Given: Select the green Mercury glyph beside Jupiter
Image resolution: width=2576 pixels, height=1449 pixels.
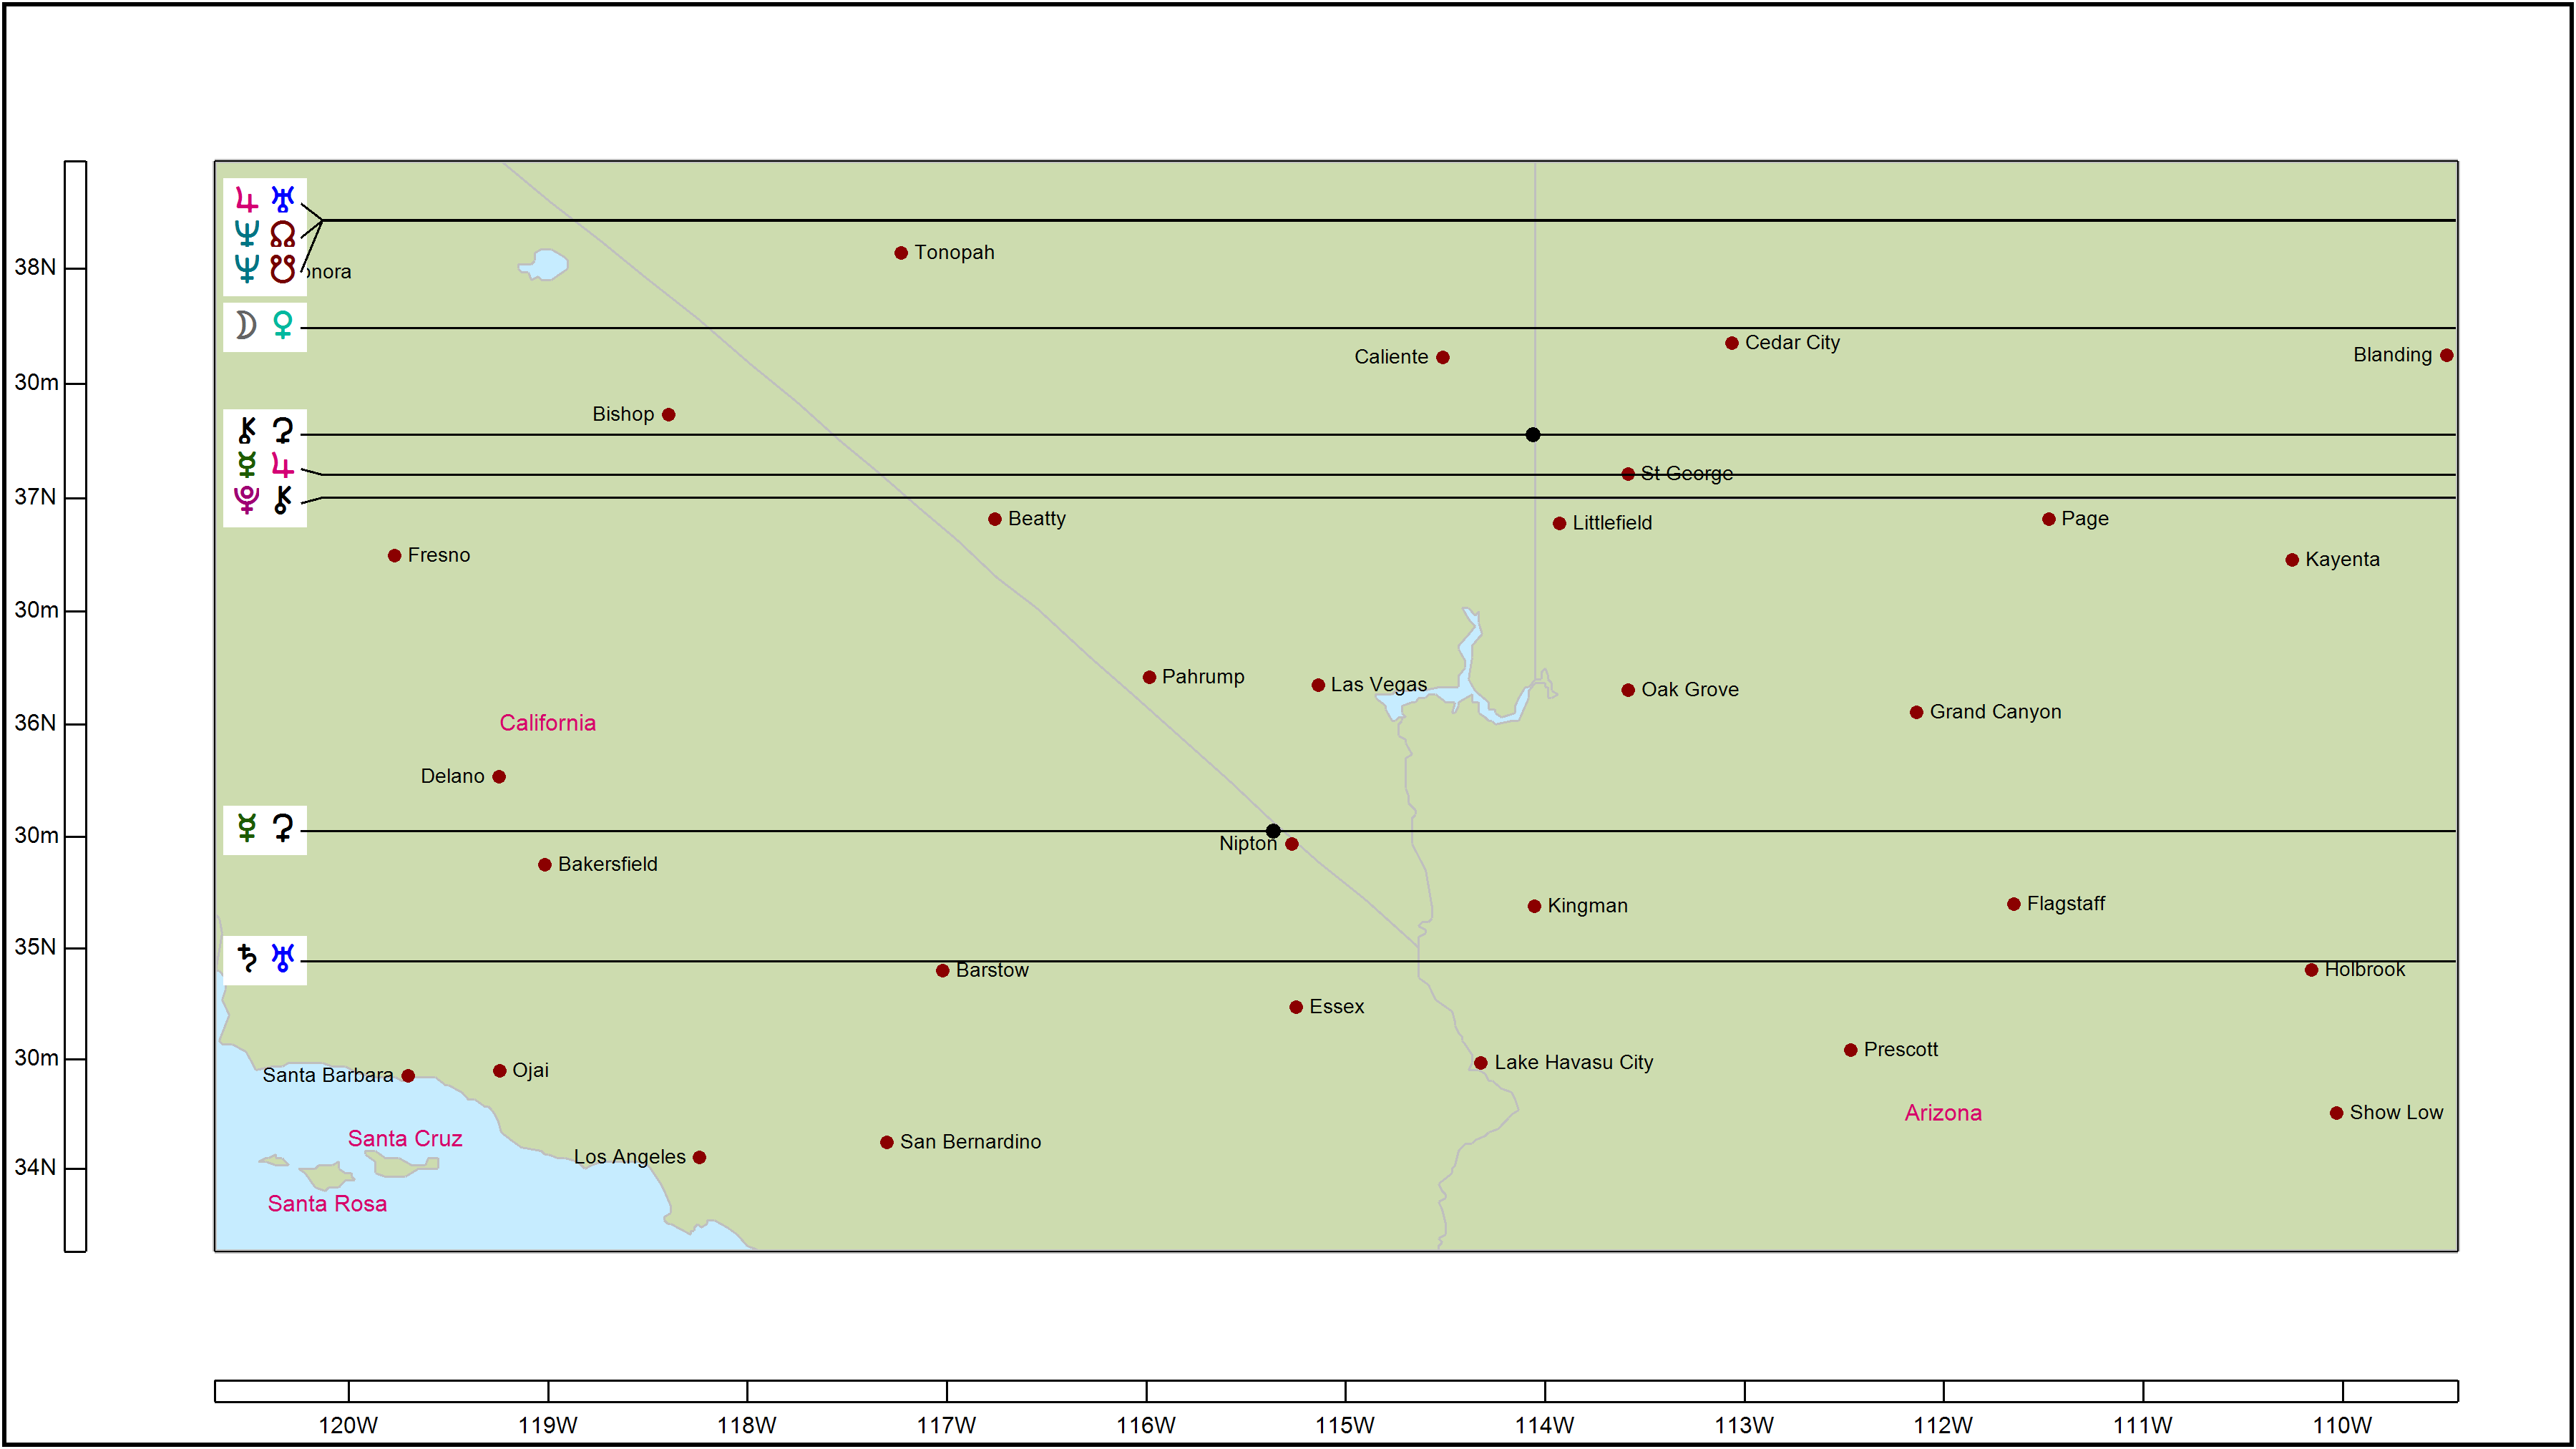Looking at the screenshot, I should coord(246,464).
